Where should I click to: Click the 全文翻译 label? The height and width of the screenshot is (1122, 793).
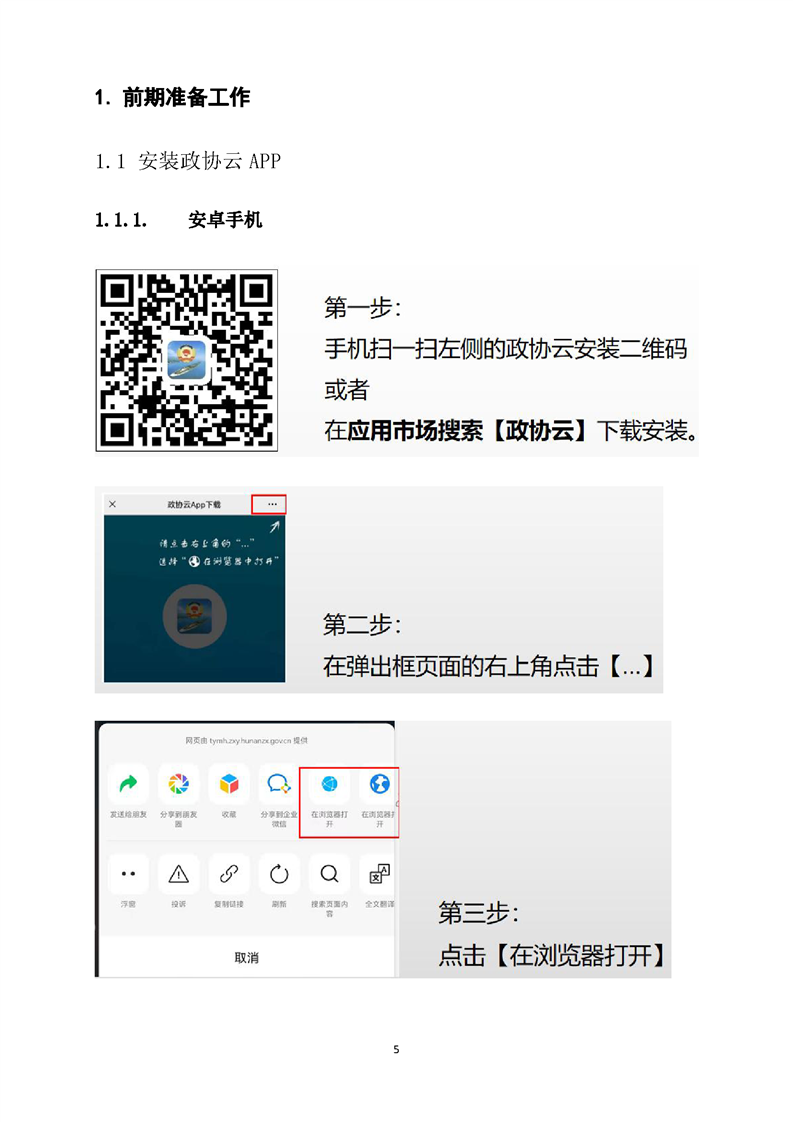click(379, 904)
